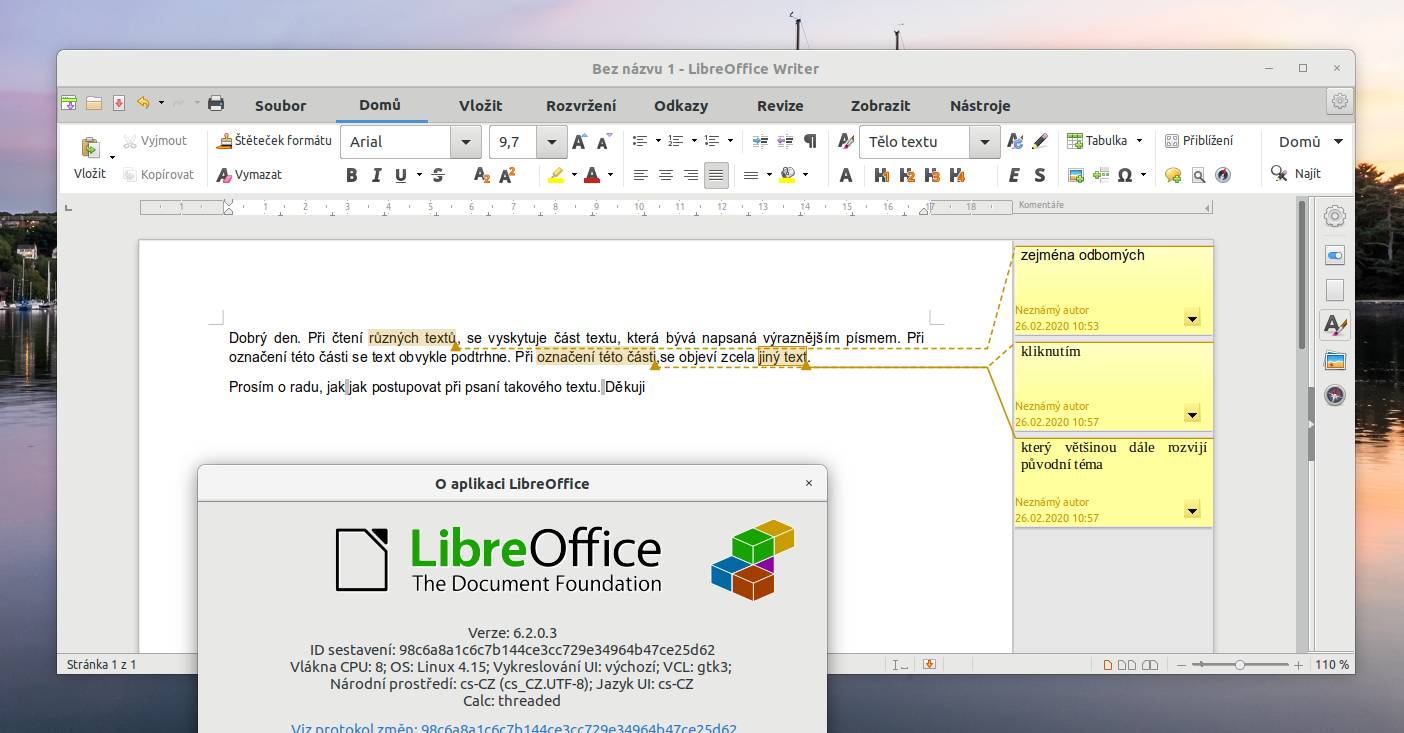This screenshot has width=1404, height=733.
Task: Close the O aplikaci LibreOffice dialog
Action: click(809, 483)
